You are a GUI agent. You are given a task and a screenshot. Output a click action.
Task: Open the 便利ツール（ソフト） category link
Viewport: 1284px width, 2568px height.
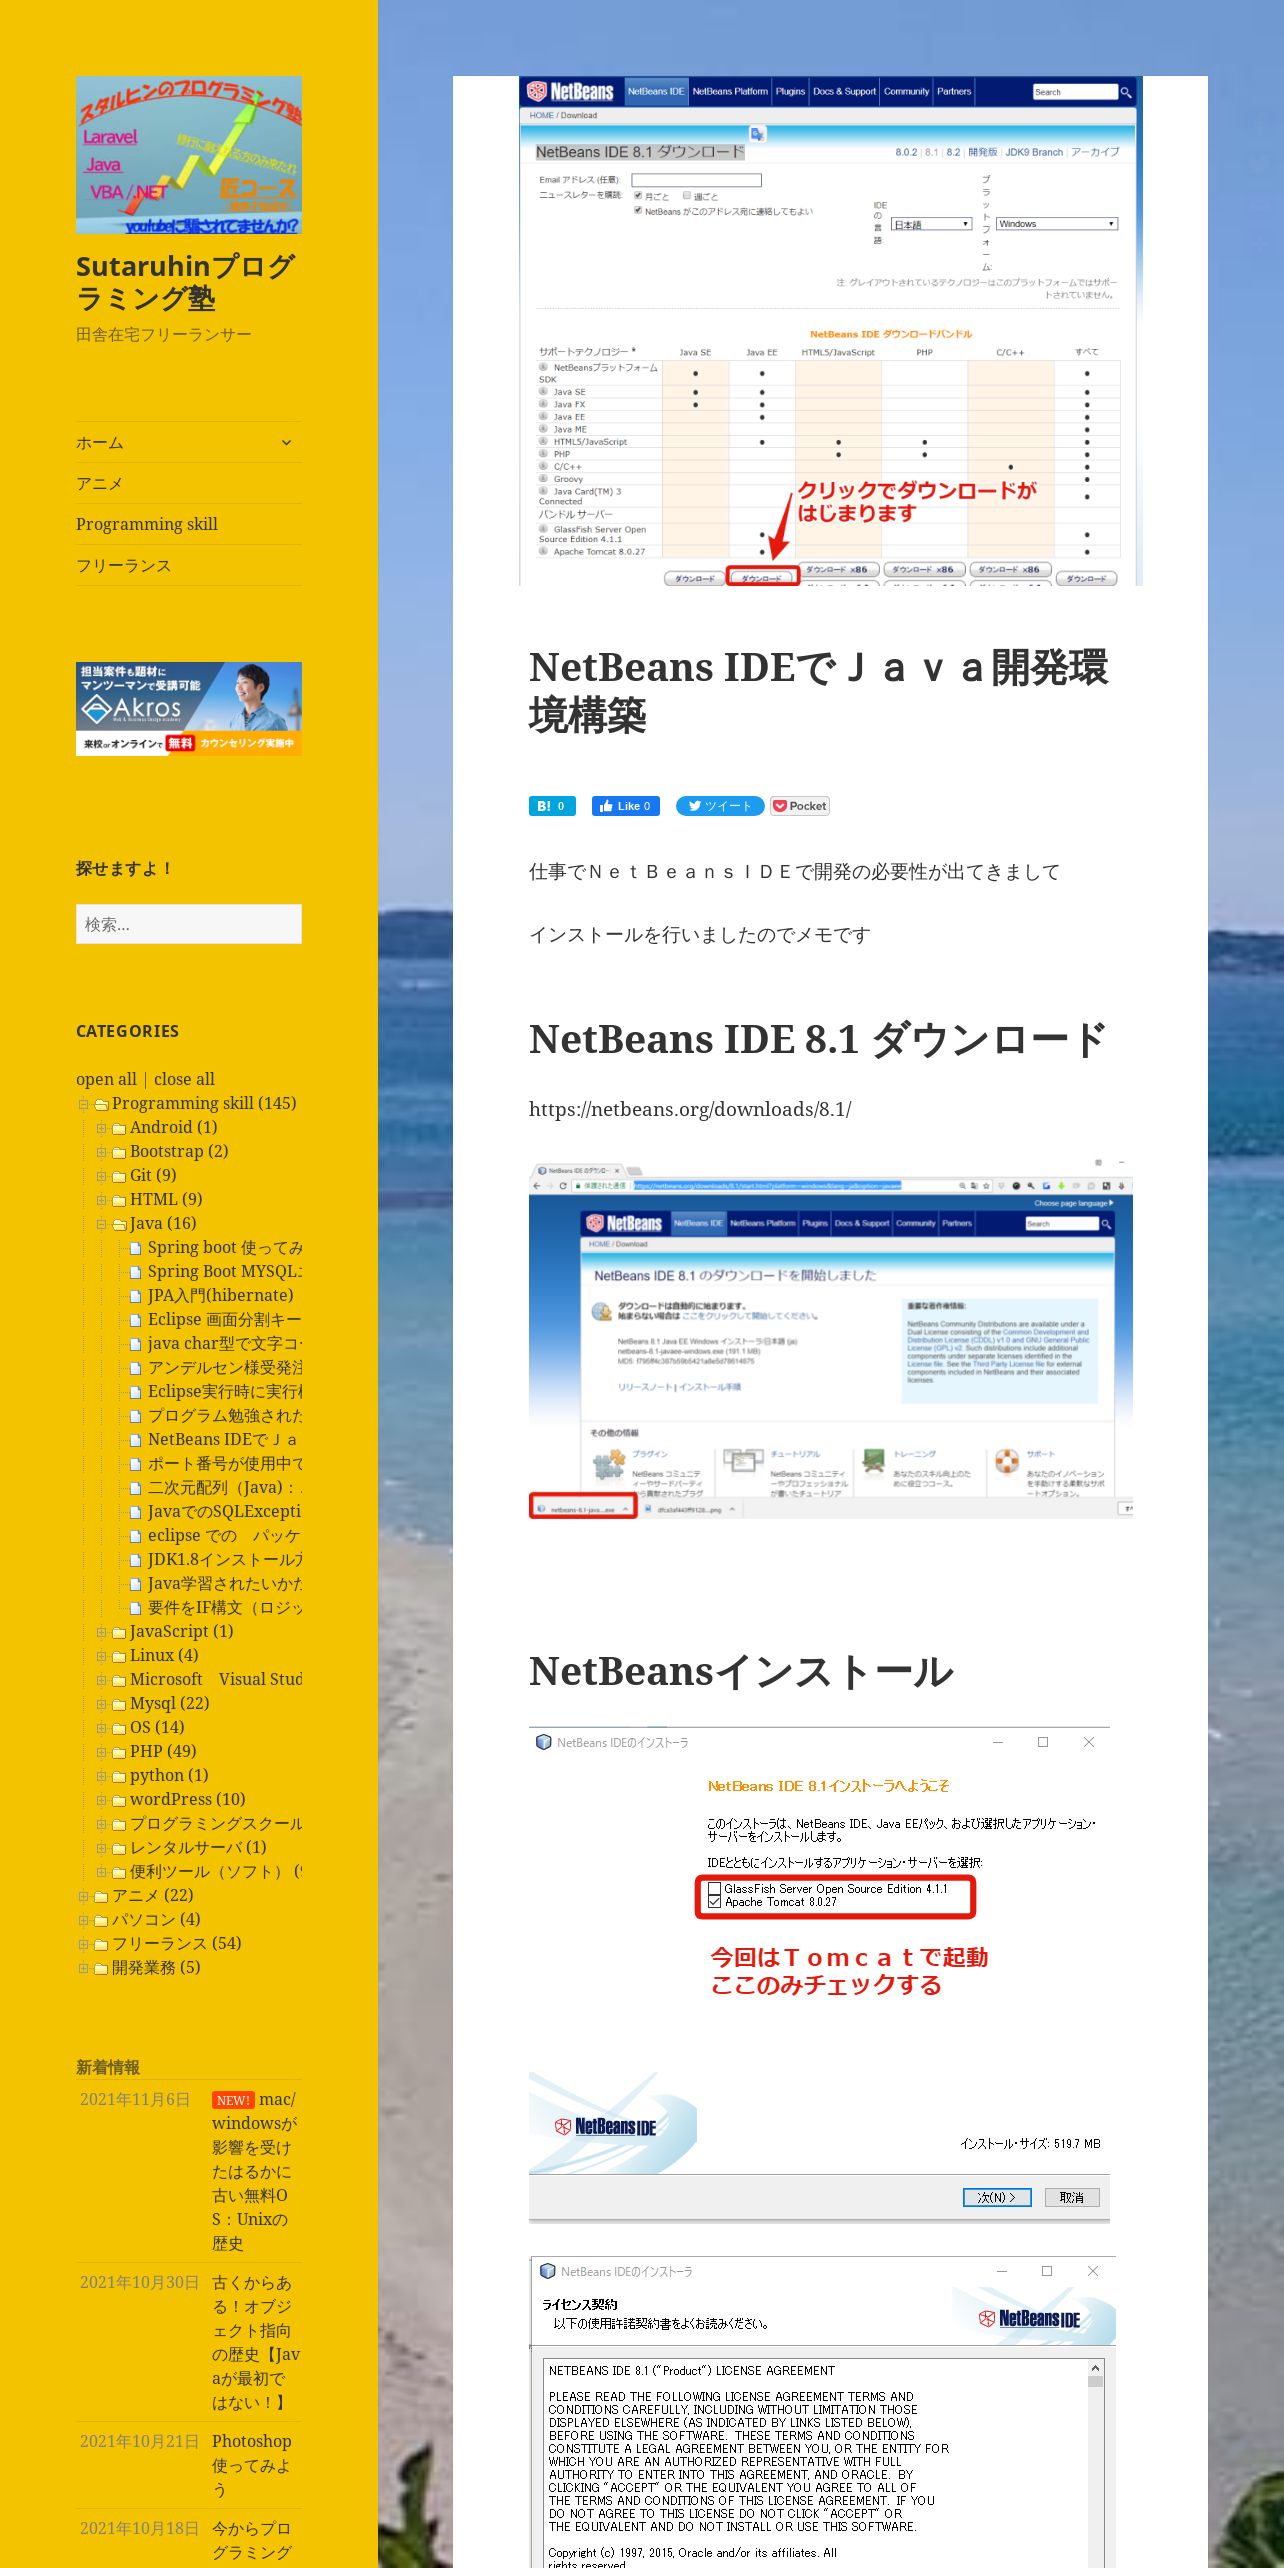[x=216, y=1872]
